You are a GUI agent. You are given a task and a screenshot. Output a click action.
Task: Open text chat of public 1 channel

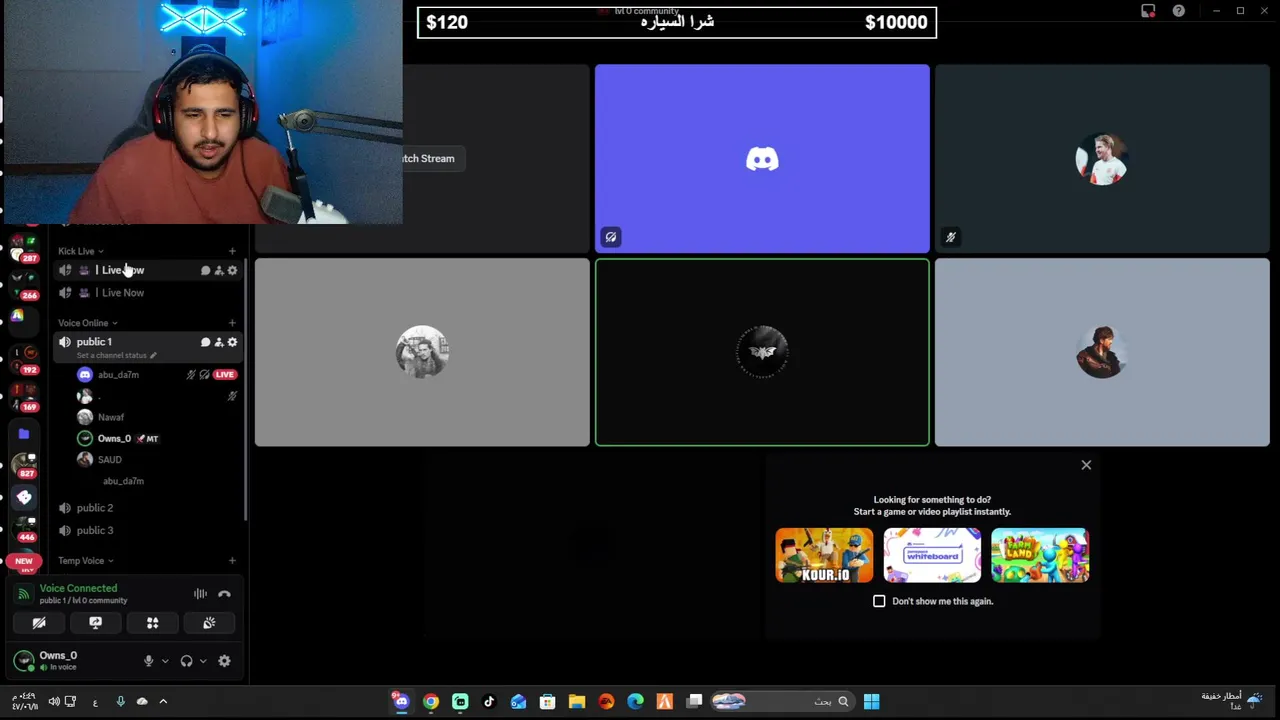coord(205,342)
